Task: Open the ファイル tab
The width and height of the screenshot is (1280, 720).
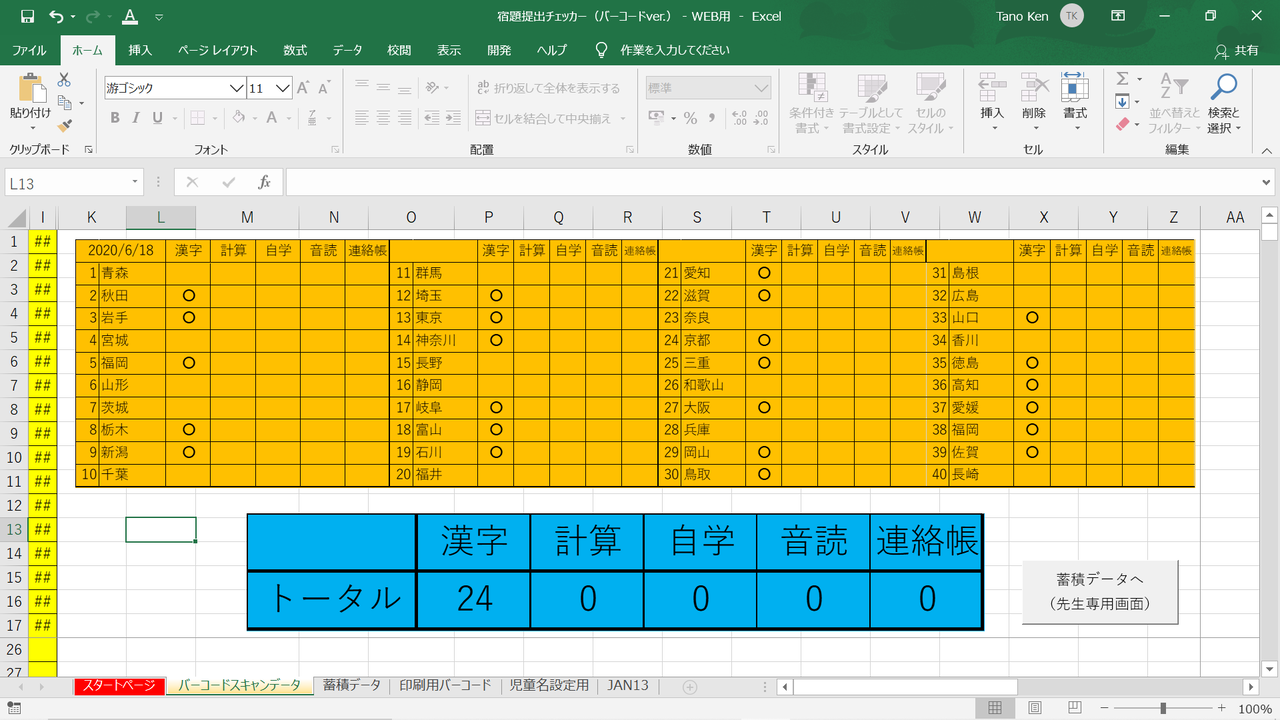Action: click(29, 50)
